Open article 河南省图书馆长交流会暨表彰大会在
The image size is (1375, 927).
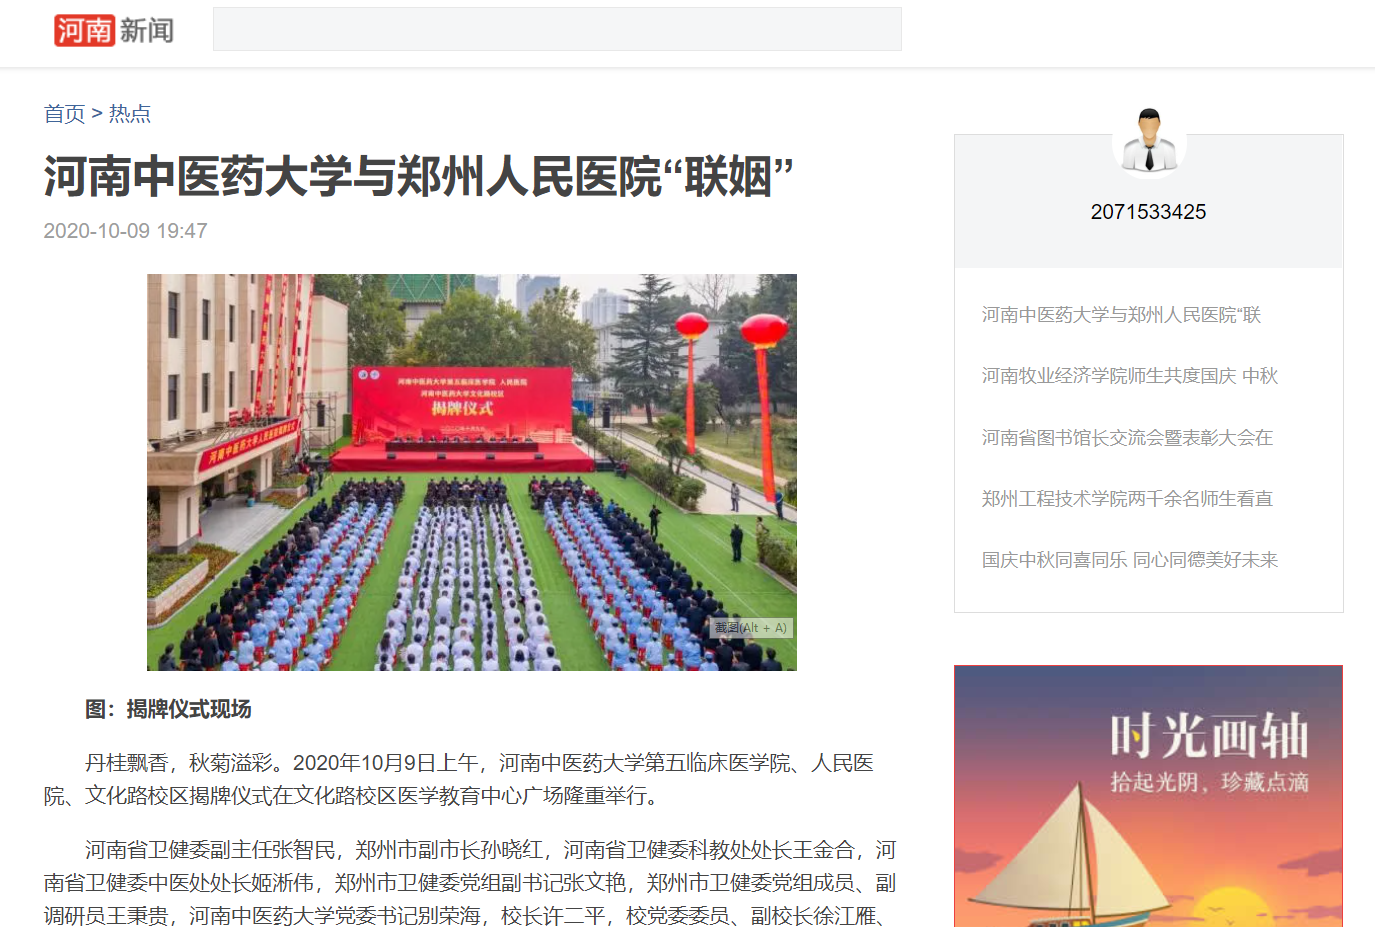pos(1127,438)
